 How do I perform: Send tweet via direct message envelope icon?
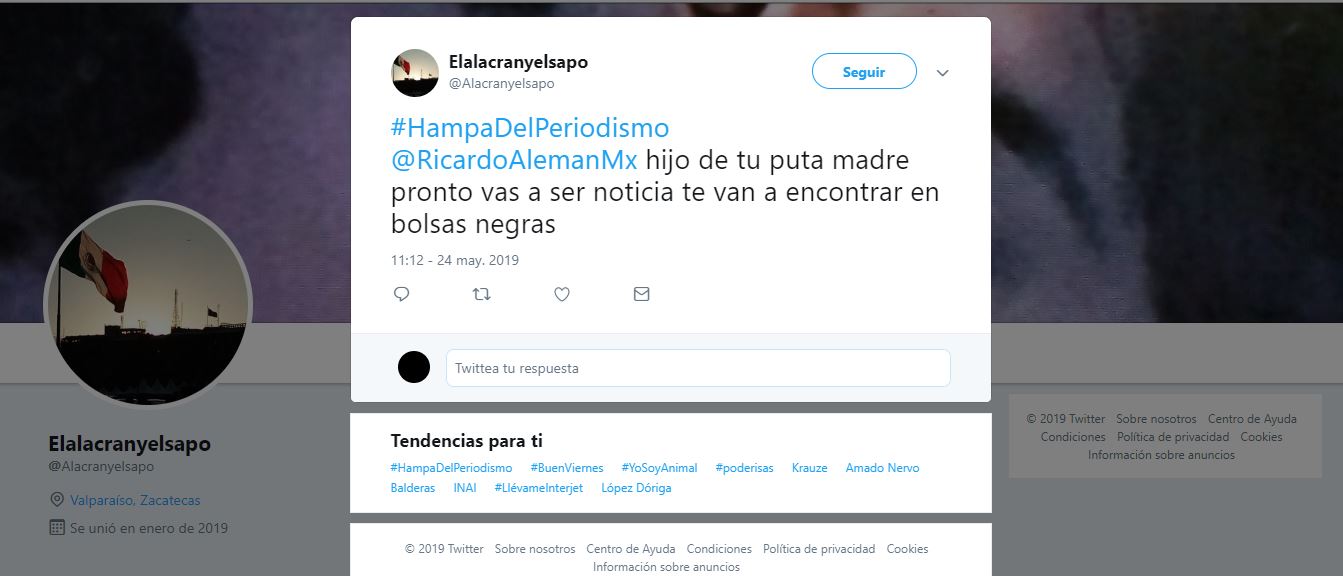(x=642, y=294)
